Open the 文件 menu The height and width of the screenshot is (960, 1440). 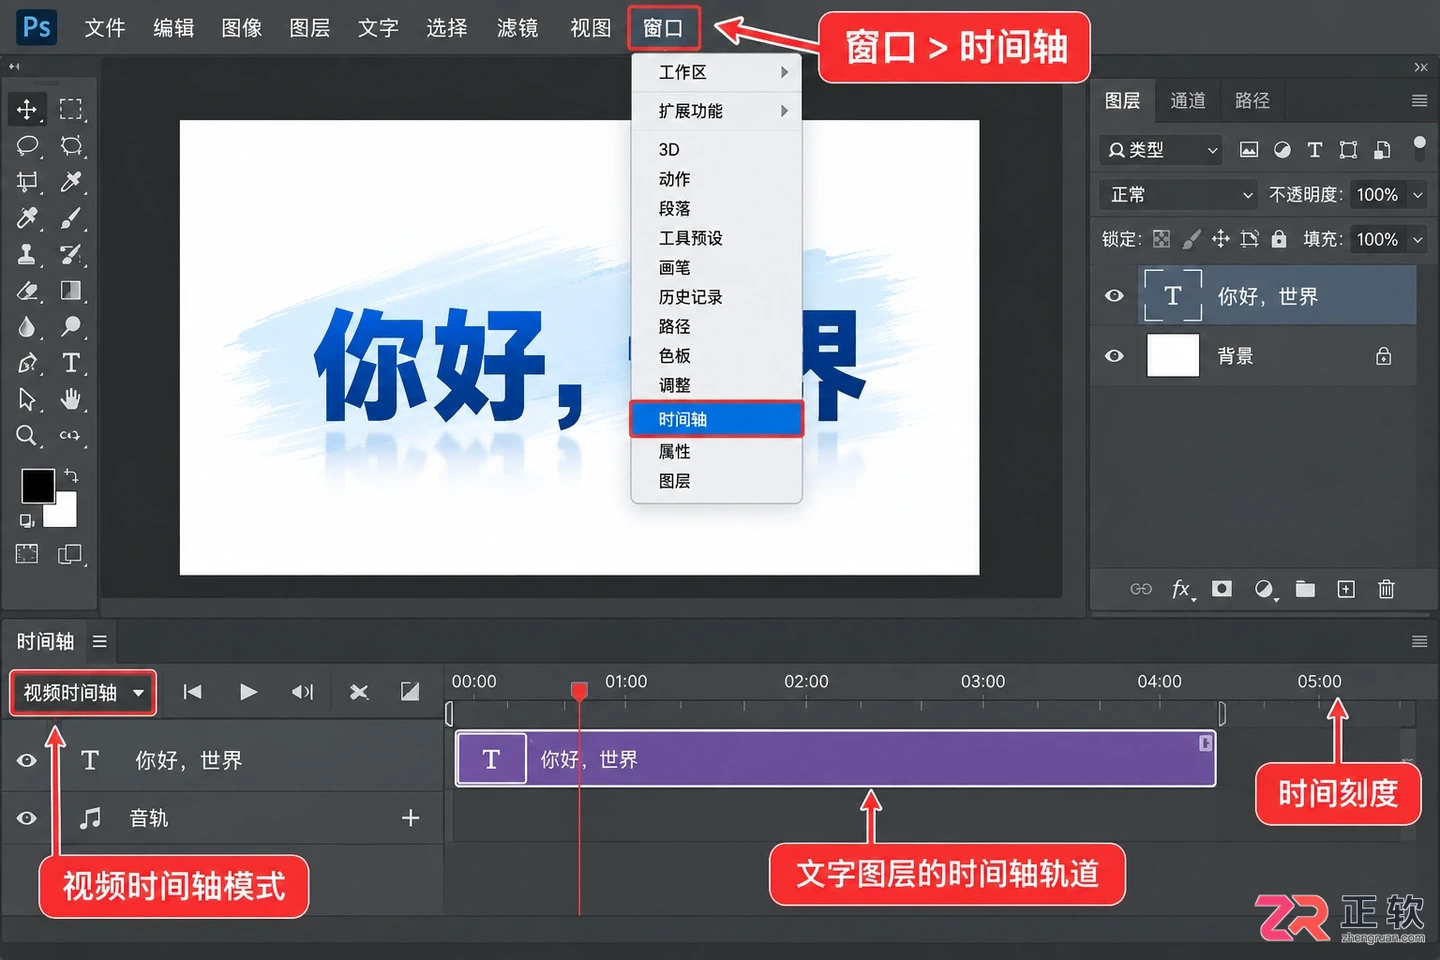tap(105, 28)
